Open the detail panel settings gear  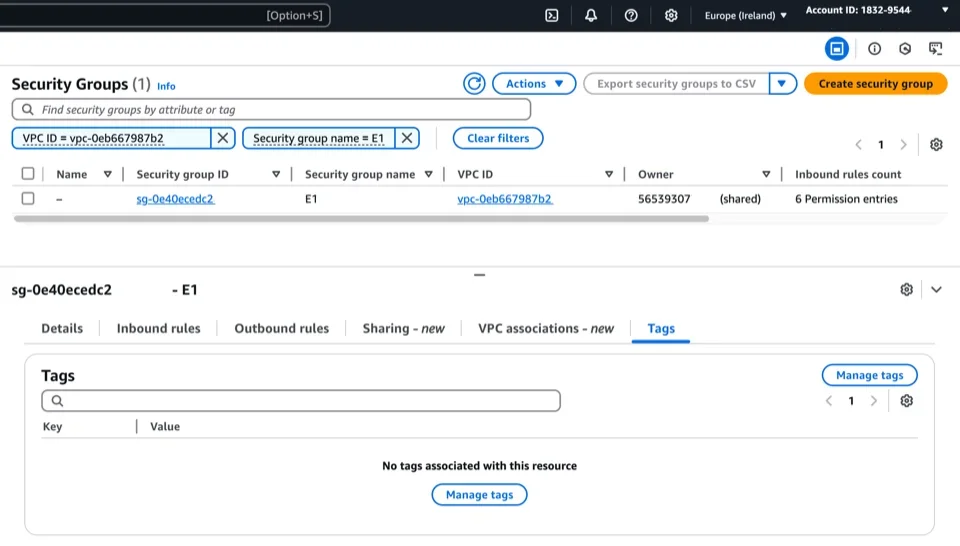coord(906,289)
